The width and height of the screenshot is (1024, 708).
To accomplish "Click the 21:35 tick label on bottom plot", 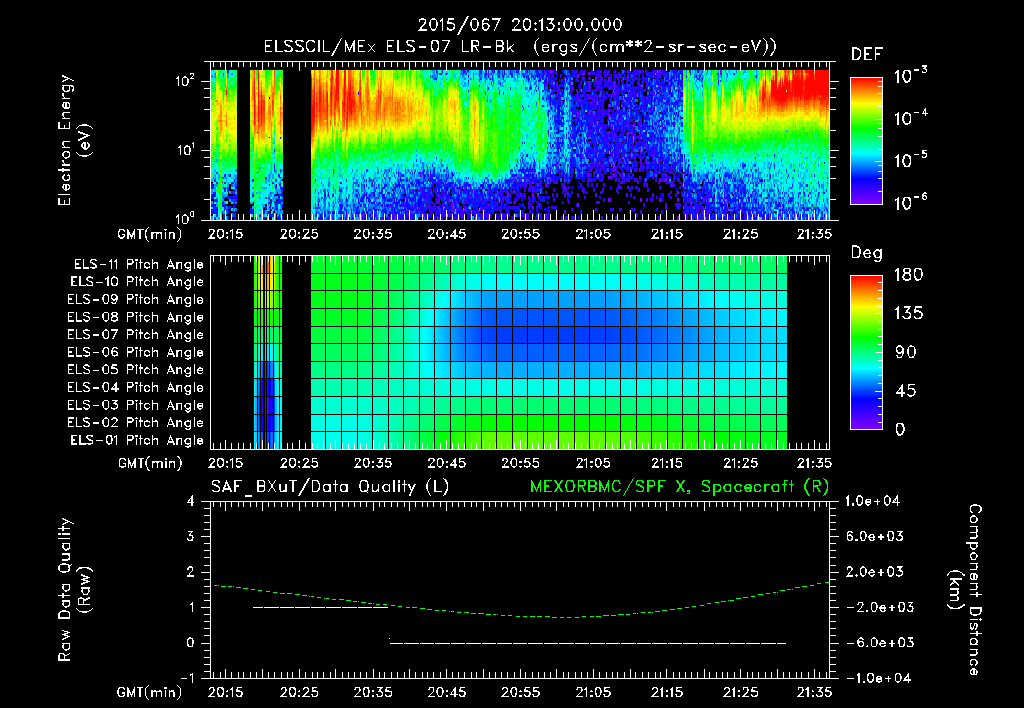I will click(x=814, y=692).
